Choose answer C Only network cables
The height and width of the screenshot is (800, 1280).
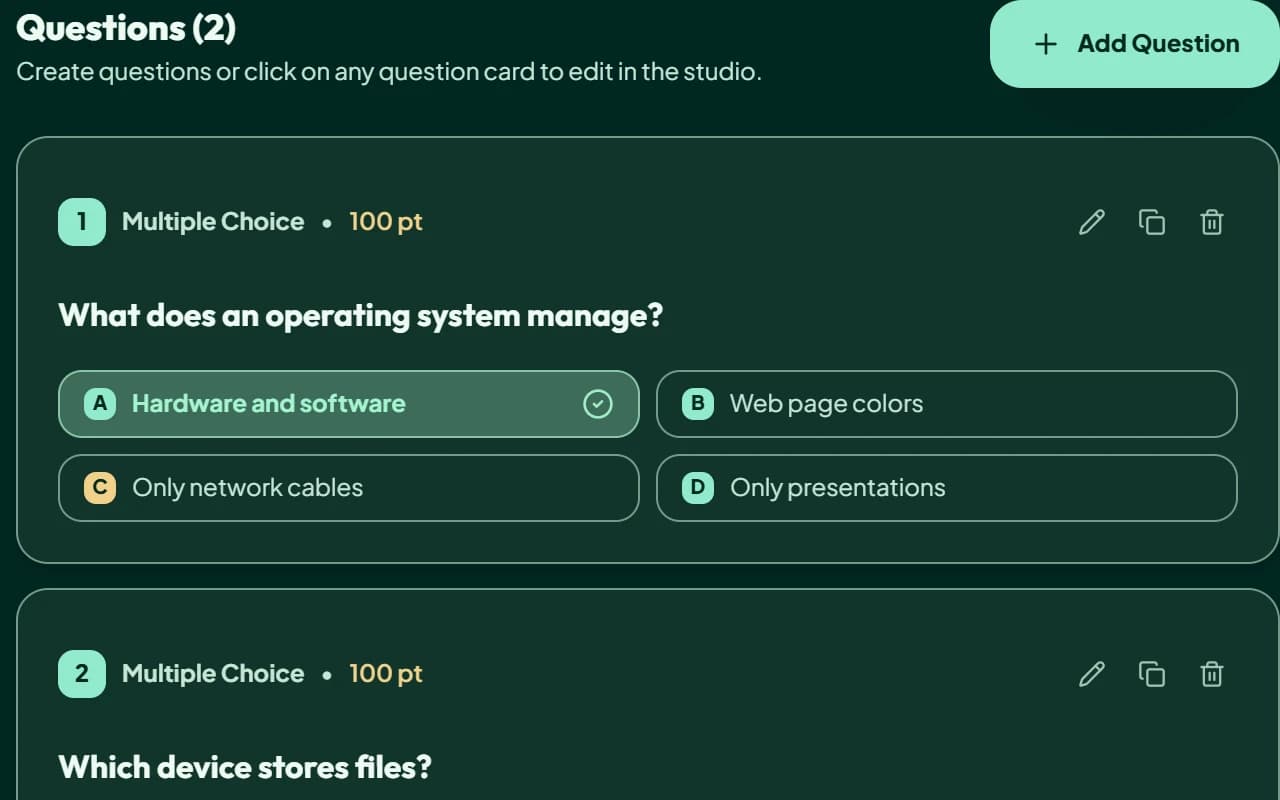(349, 488)
